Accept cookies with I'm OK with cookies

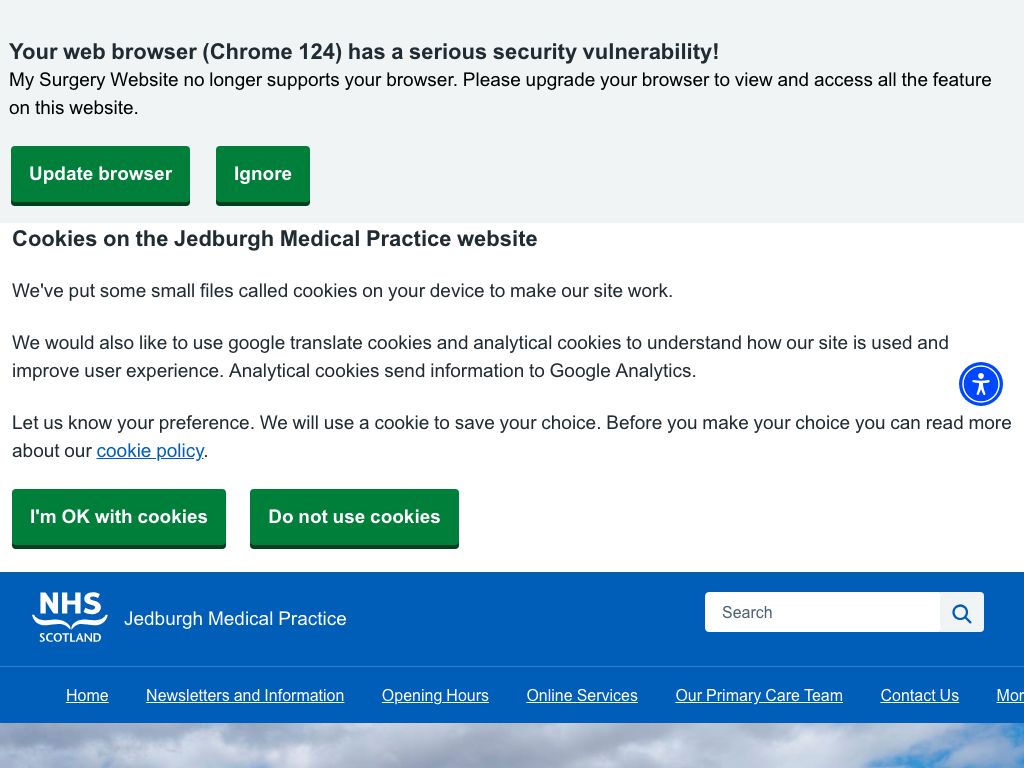pos(119,518)
